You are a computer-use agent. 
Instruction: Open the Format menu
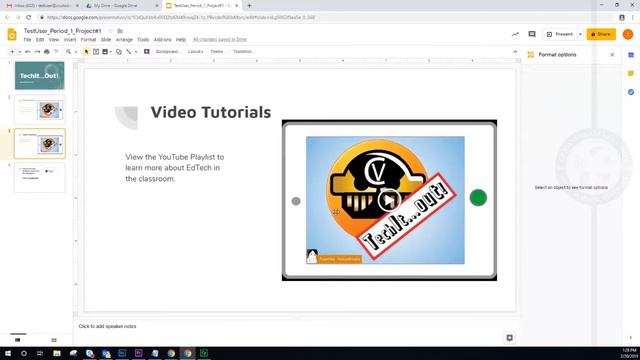pyautogui.click(x=88, y=40)
